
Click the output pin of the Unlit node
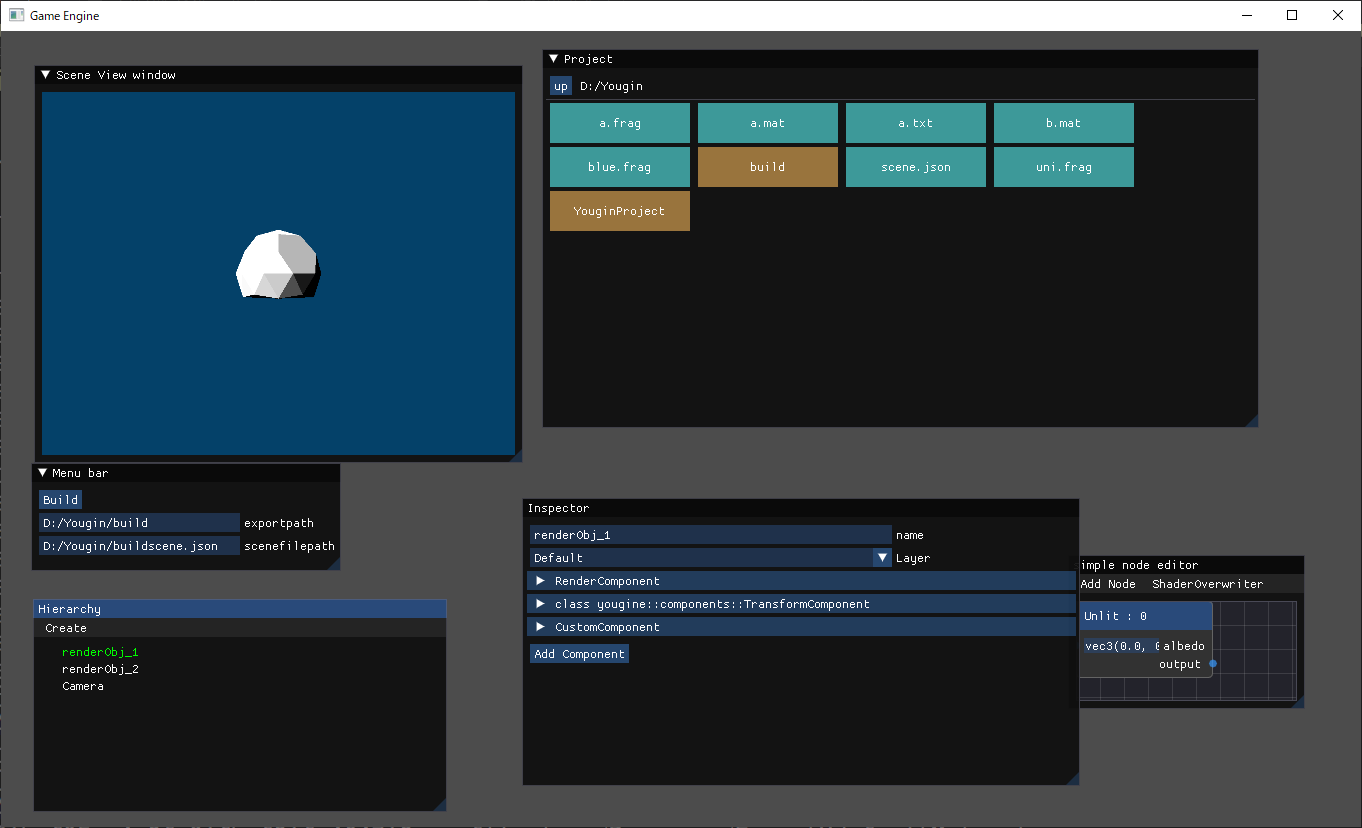(x=1213, y=664)
